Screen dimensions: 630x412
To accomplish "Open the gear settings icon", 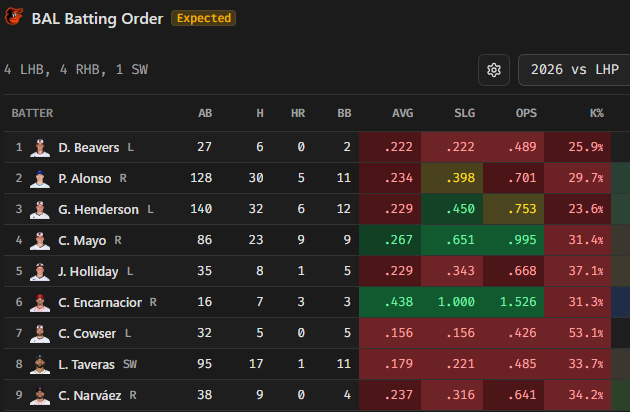I will 494,70.
